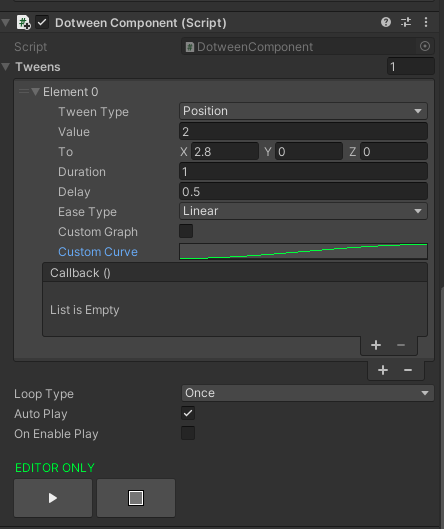
Task: Add a new tween element with plus
Action: coord(383,370)
